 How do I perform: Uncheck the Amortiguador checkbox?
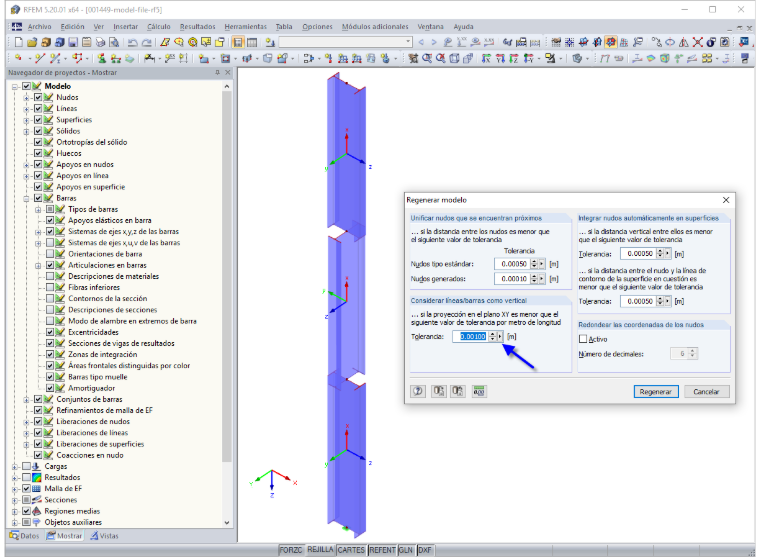pos(49,388)
